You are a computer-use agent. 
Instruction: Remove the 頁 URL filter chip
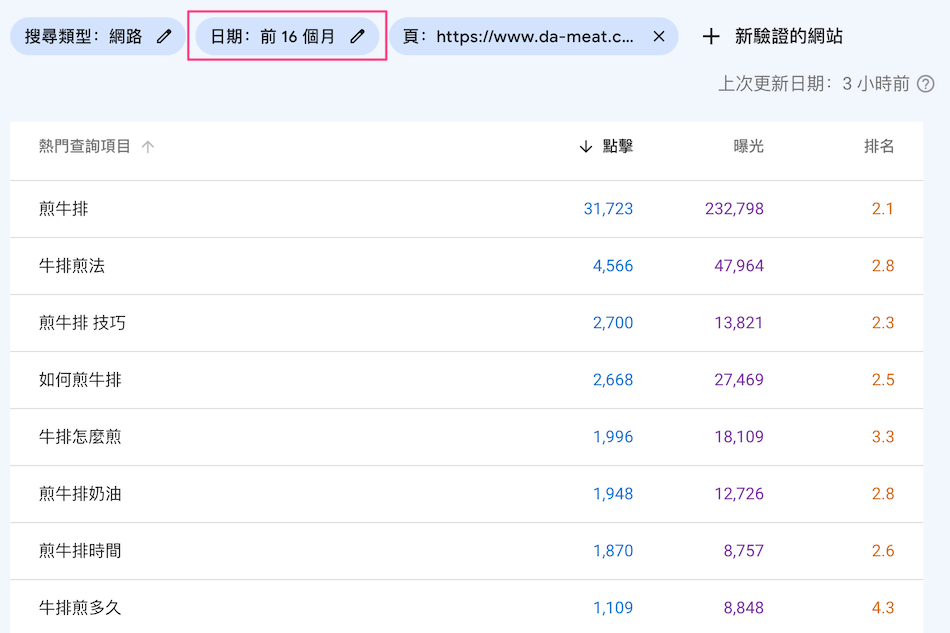point(658,37)
